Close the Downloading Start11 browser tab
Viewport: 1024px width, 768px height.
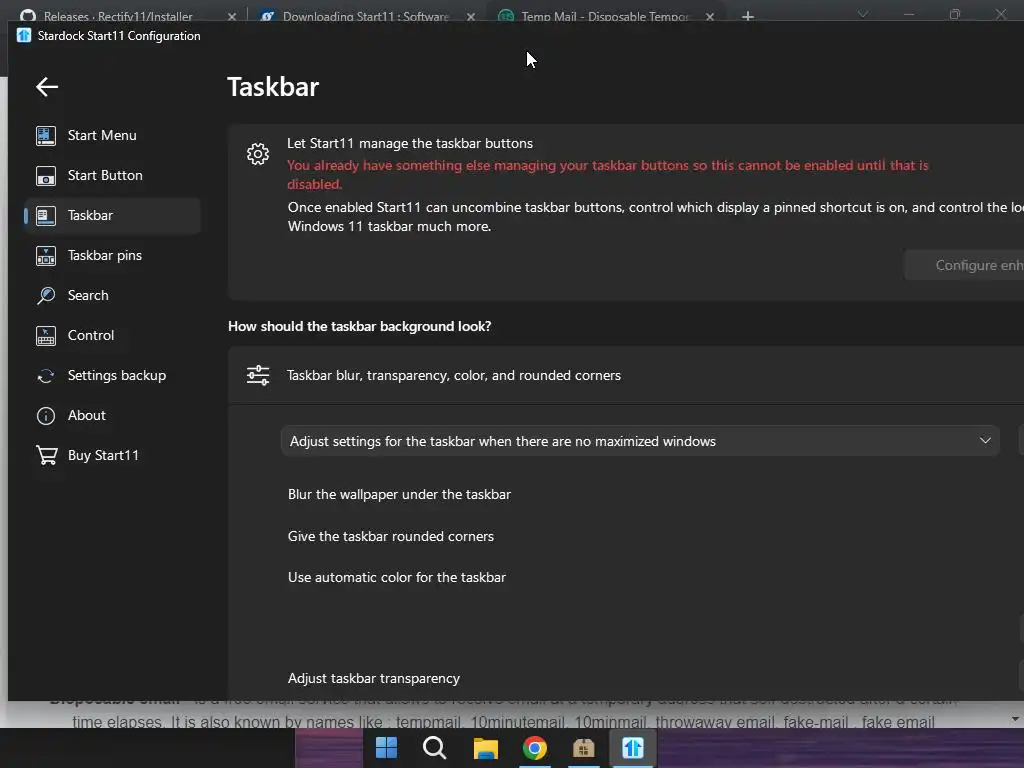pyautogui.click(x=471, y=16)
